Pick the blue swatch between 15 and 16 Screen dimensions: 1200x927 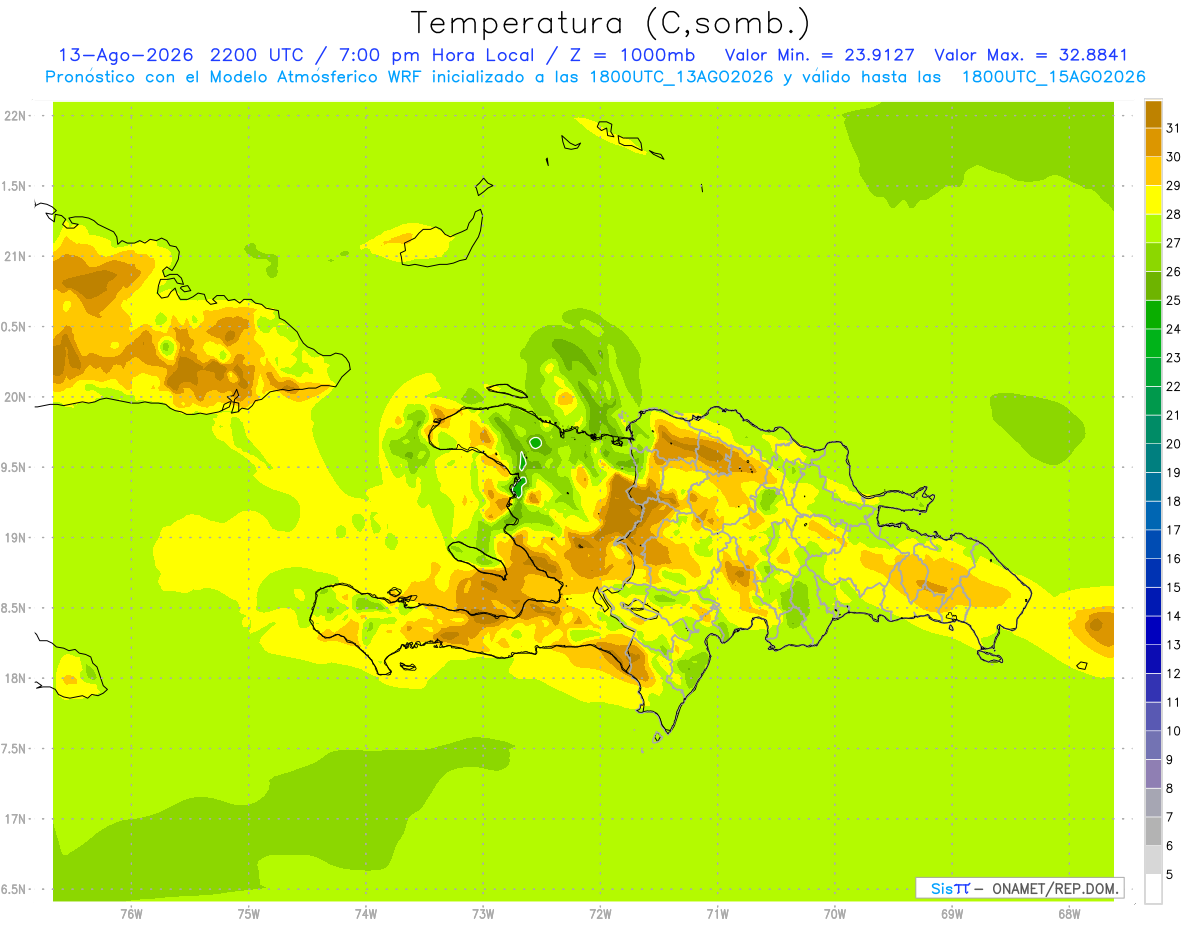(1153, 573)
